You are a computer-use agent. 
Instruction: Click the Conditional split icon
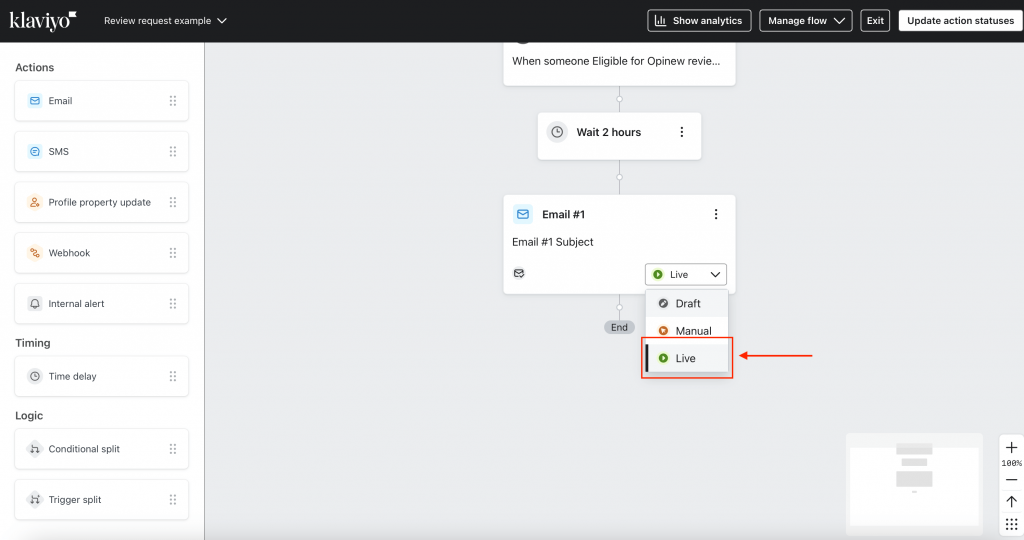pyautogui.click(x=35, y=449)
